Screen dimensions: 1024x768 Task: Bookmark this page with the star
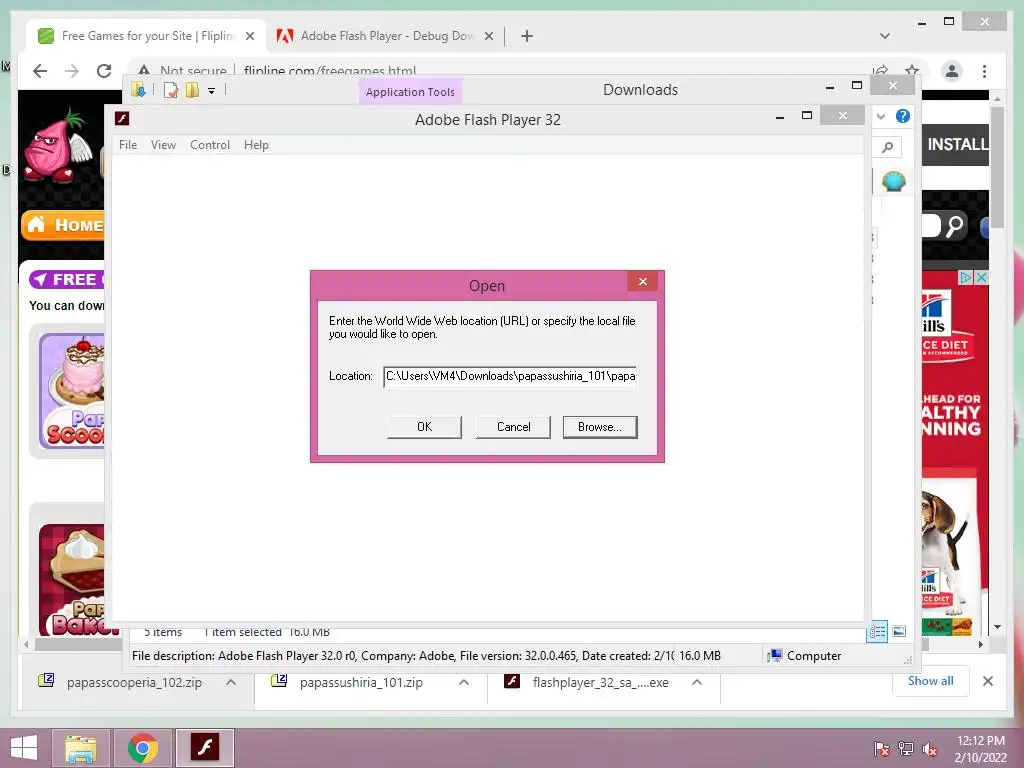coord(912,69)
